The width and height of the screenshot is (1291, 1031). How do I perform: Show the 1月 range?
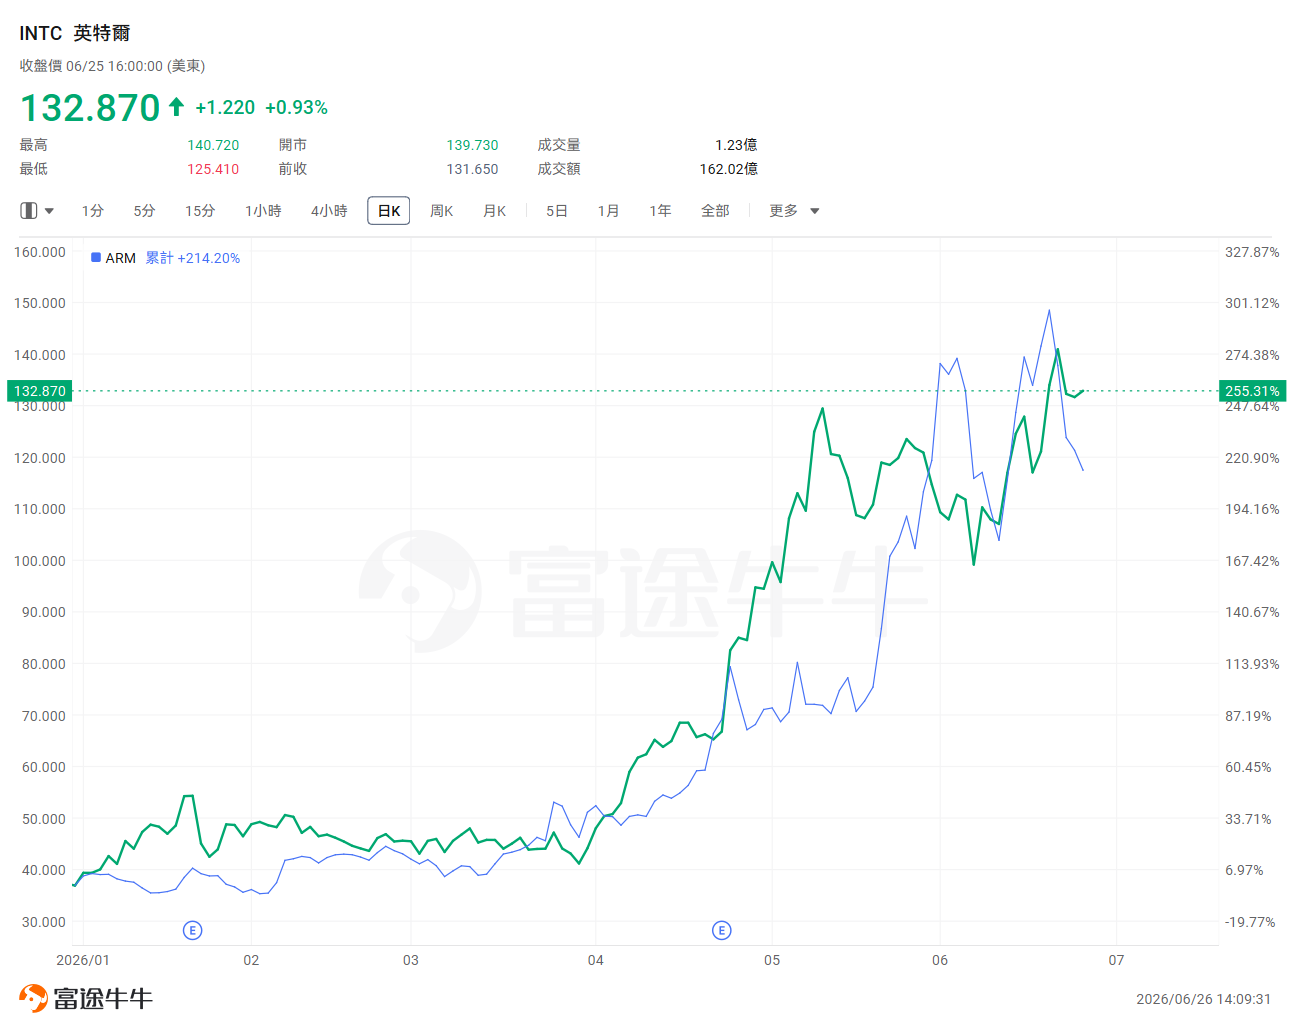tap(609, 211)
